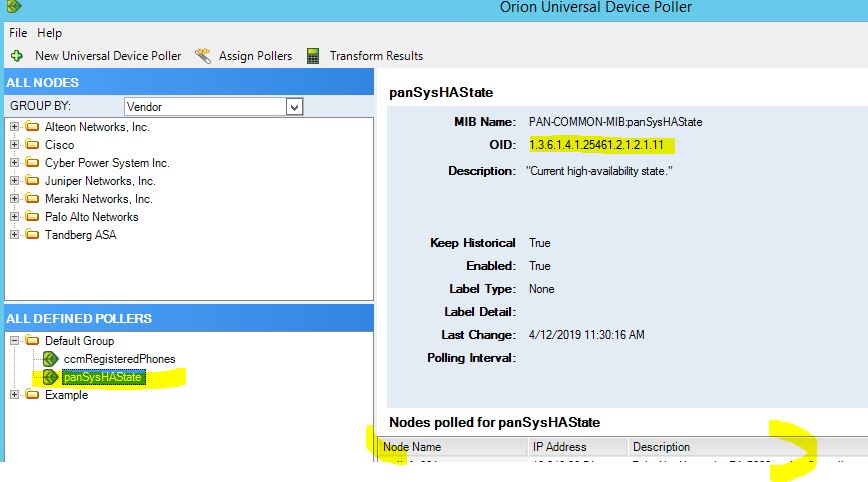Expand the Palo Alto Networks node
The height and width of the screenshot is (482, 868).
(14, 216)
